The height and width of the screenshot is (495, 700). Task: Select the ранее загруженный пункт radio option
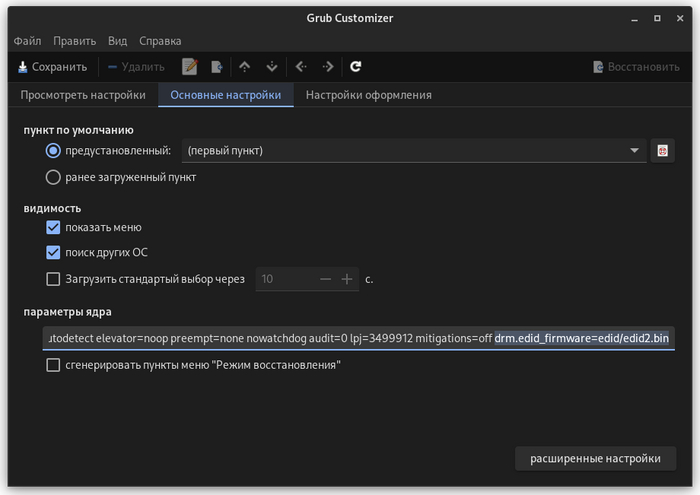(54, 177)
